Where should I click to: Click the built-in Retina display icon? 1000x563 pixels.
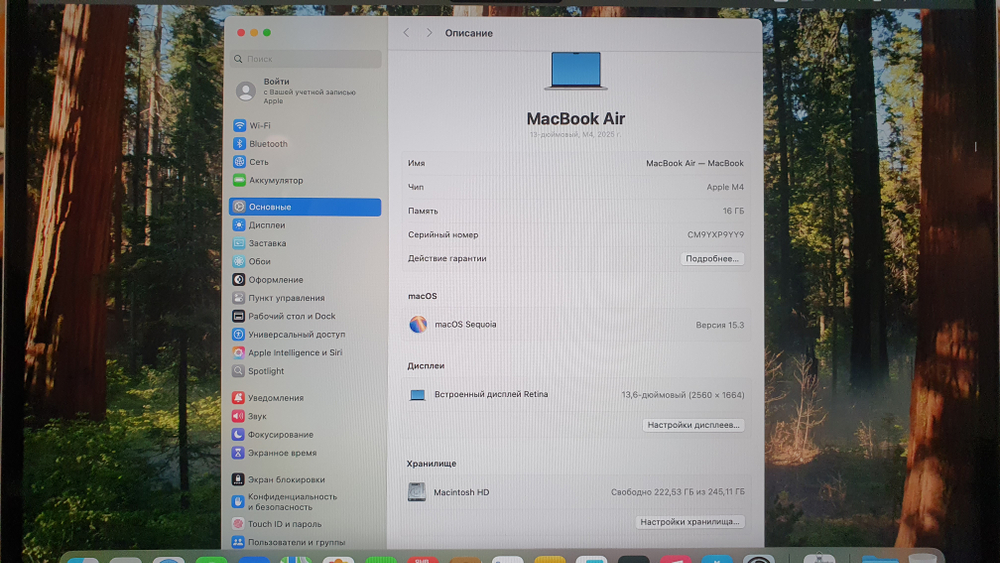(x=417, y=395)
